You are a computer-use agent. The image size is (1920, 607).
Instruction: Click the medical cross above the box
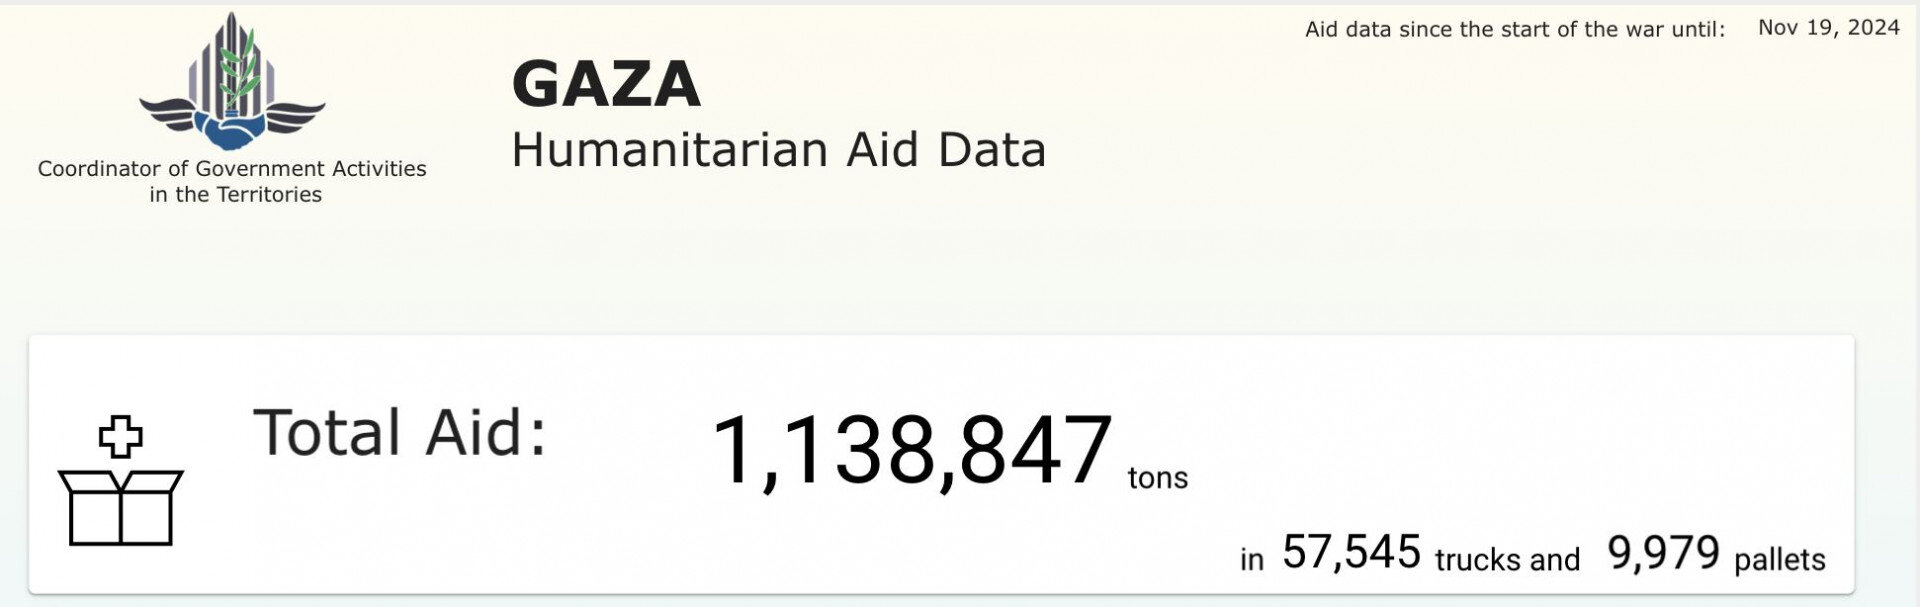(121, 437)
